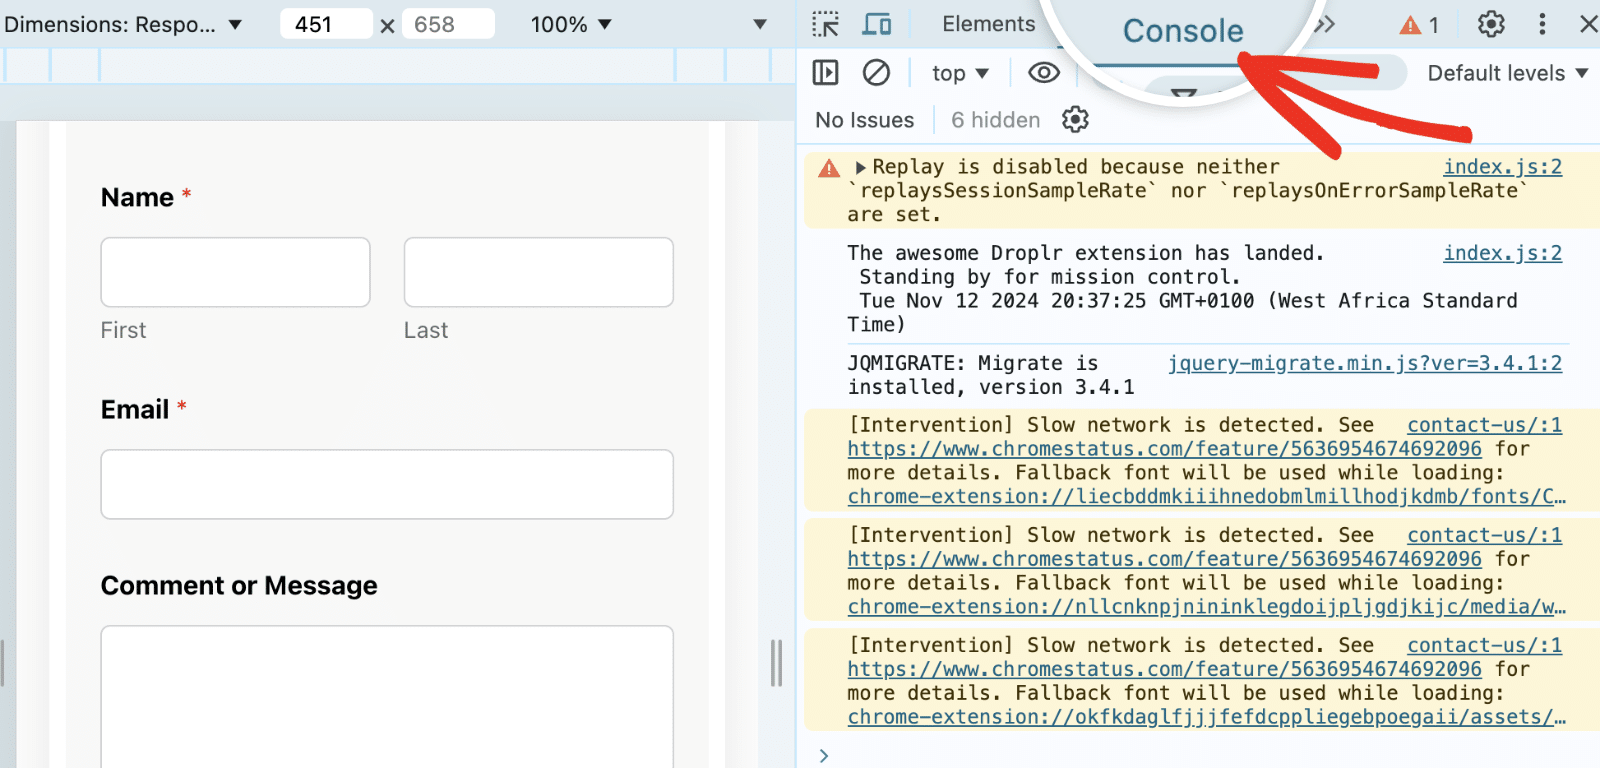
Task: Open index.js:2 link in Replay warning
Action: (1502, 167)
